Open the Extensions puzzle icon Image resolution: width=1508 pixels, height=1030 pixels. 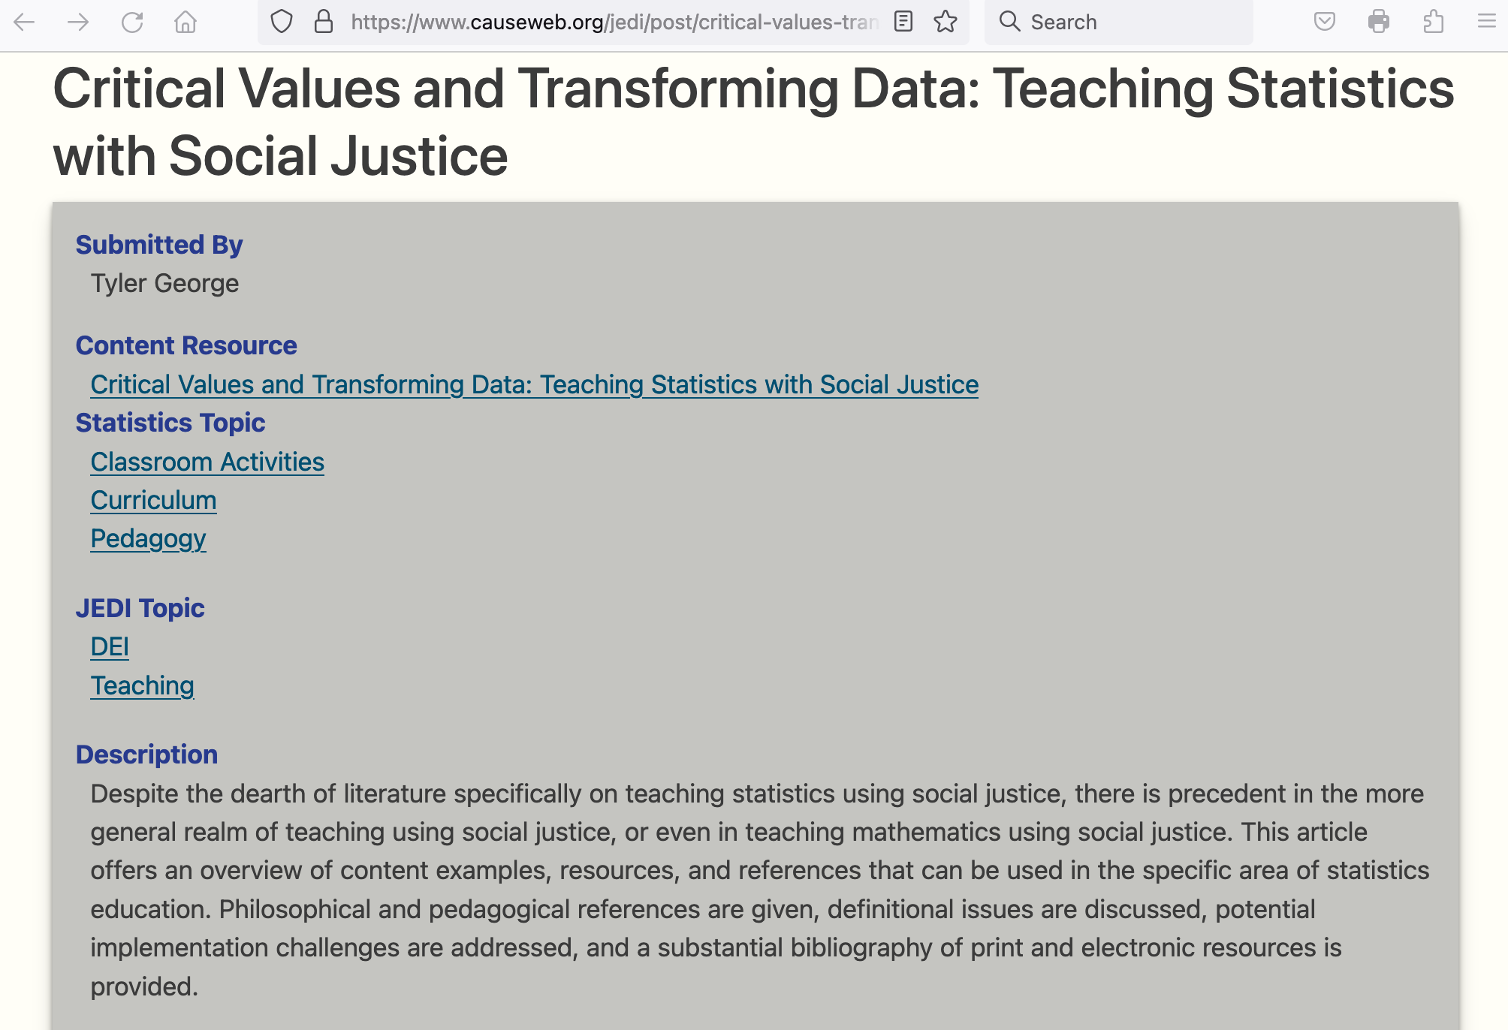pos(1433,22)
